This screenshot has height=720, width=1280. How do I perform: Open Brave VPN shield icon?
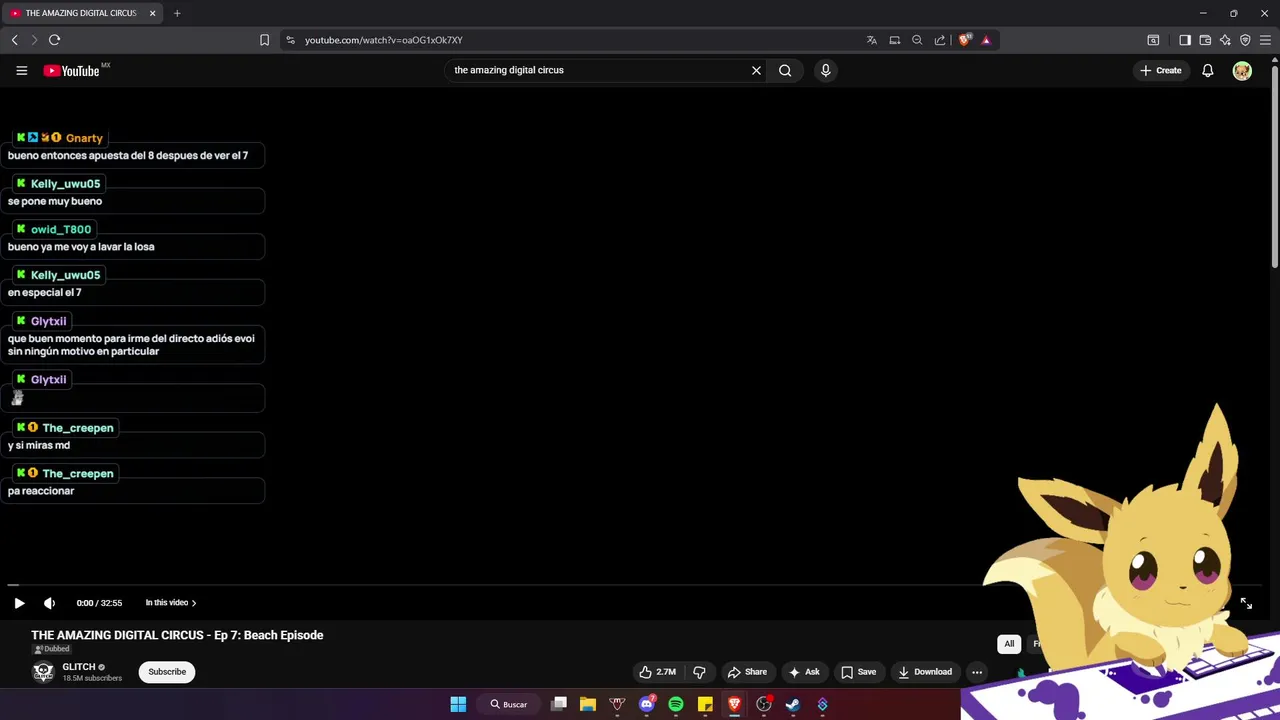(1245, 40)
